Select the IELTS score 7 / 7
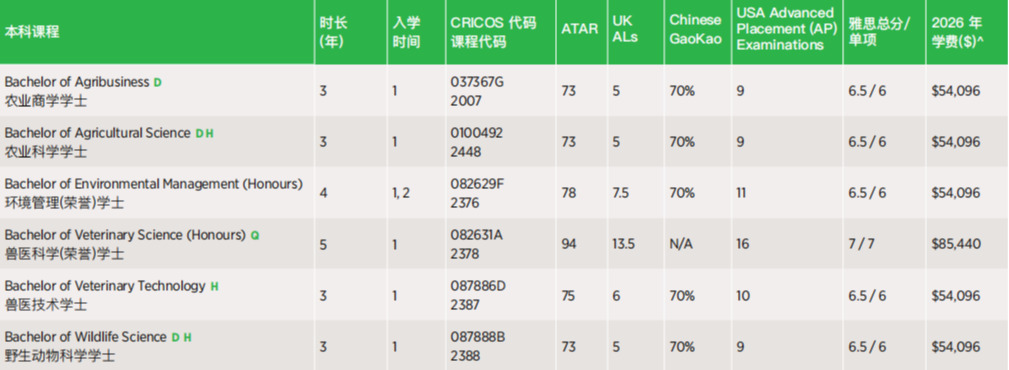Viewport: 1009px width, 370px height. [861, 245]
